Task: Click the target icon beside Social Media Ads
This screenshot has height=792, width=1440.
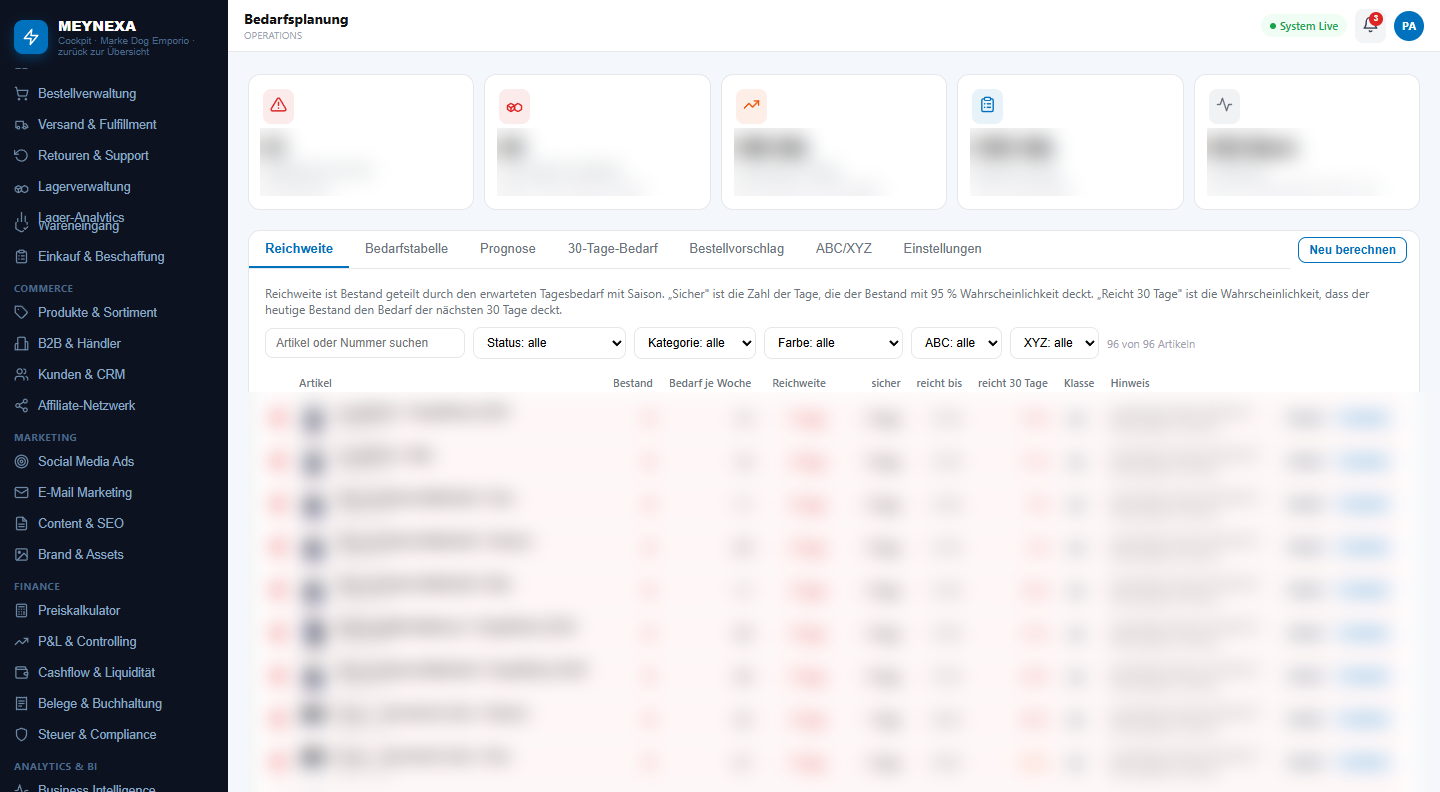Action: tap(21, 462)
